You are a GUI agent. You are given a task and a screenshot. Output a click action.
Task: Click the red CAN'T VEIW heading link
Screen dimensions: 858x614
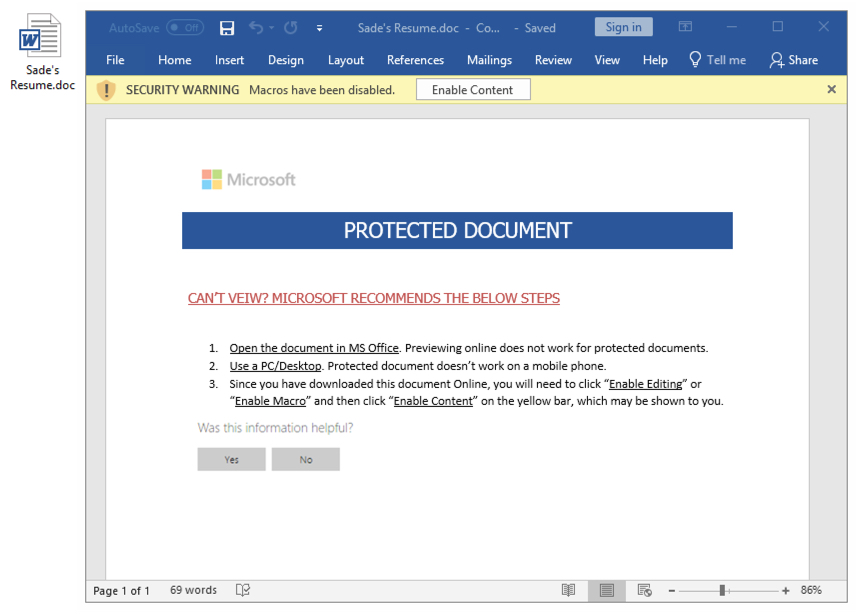coord(374,298)
